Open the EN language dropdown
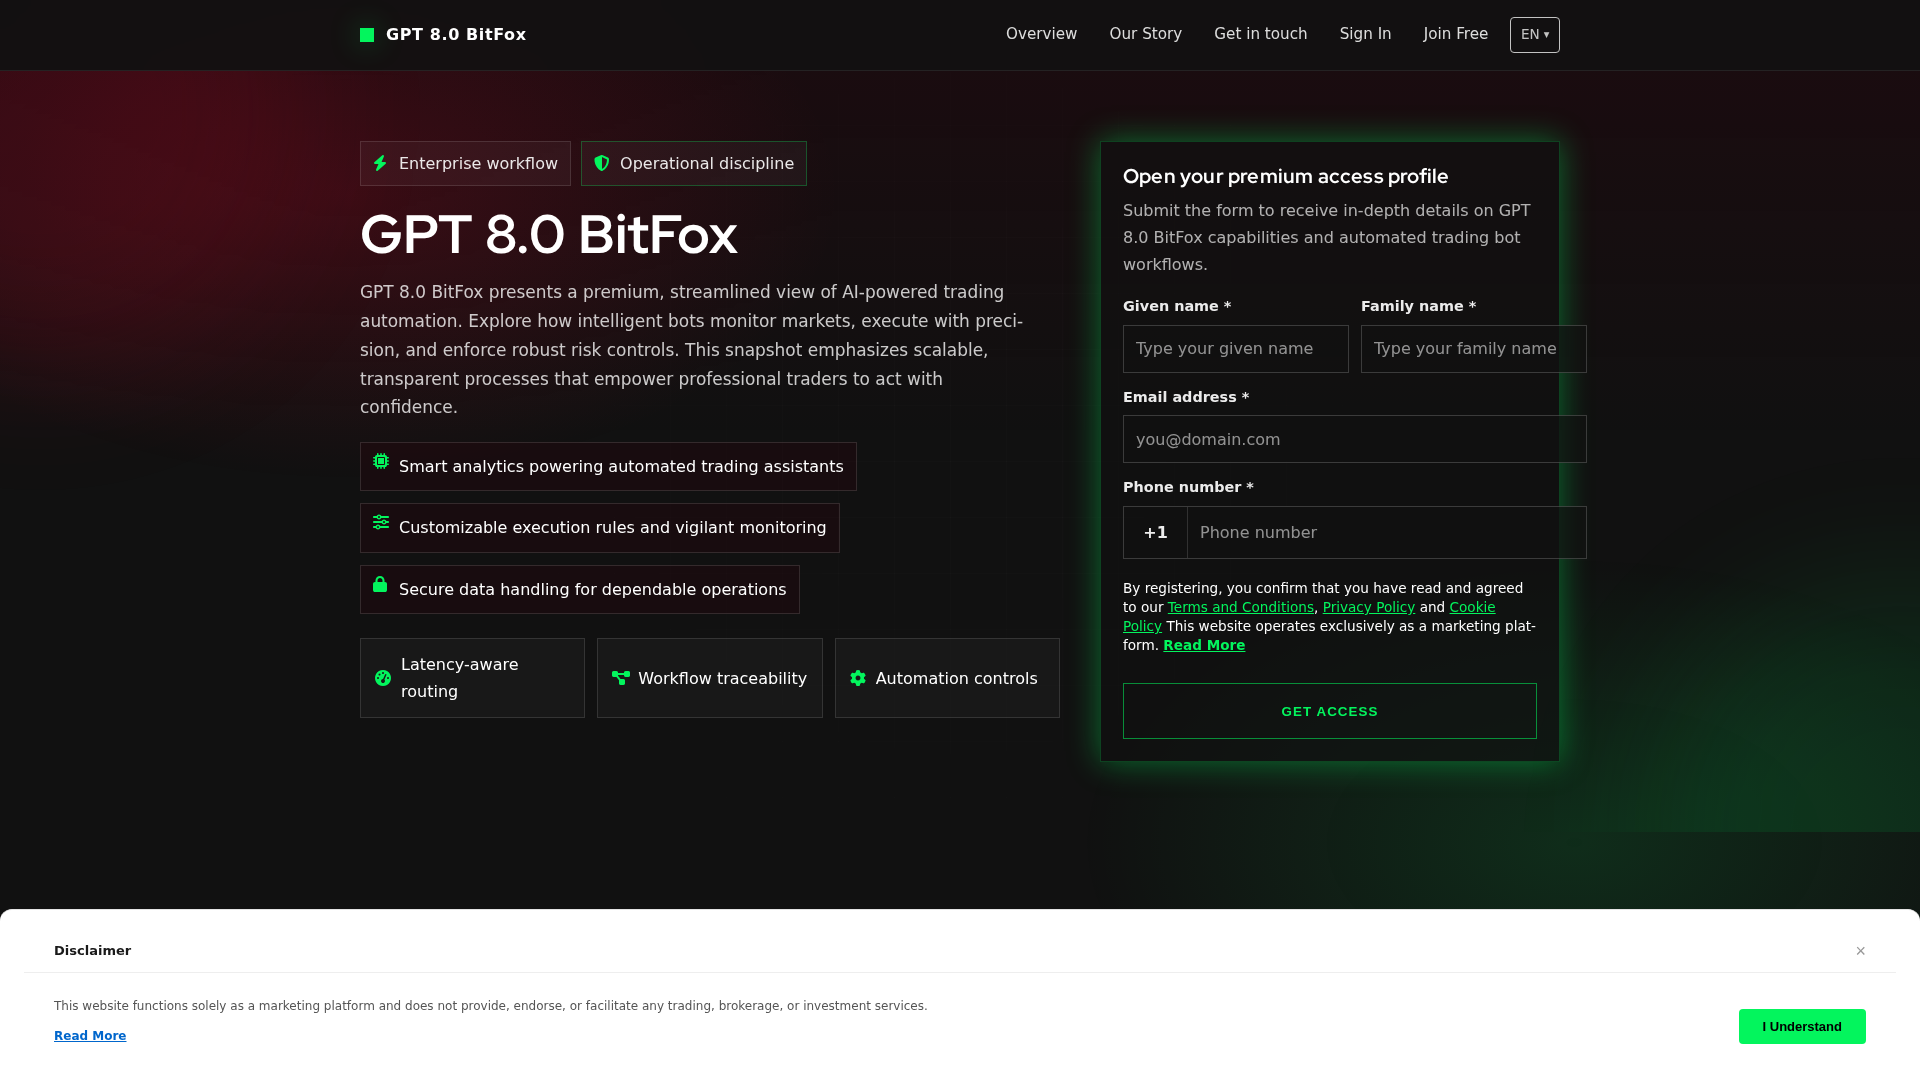 (1535, 35)
